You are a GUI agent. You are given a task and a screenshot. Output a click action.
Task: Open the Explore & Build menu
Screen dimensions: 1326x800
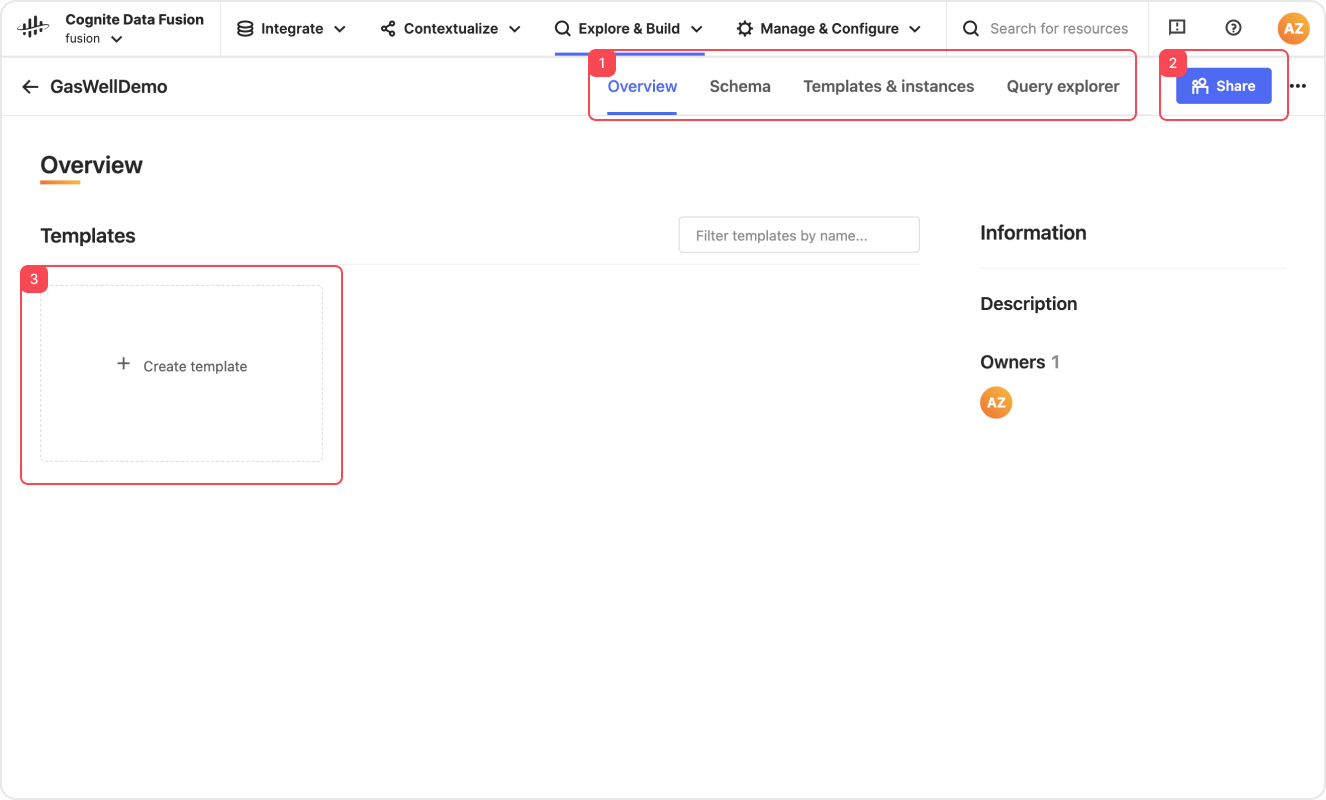point(629,29)
